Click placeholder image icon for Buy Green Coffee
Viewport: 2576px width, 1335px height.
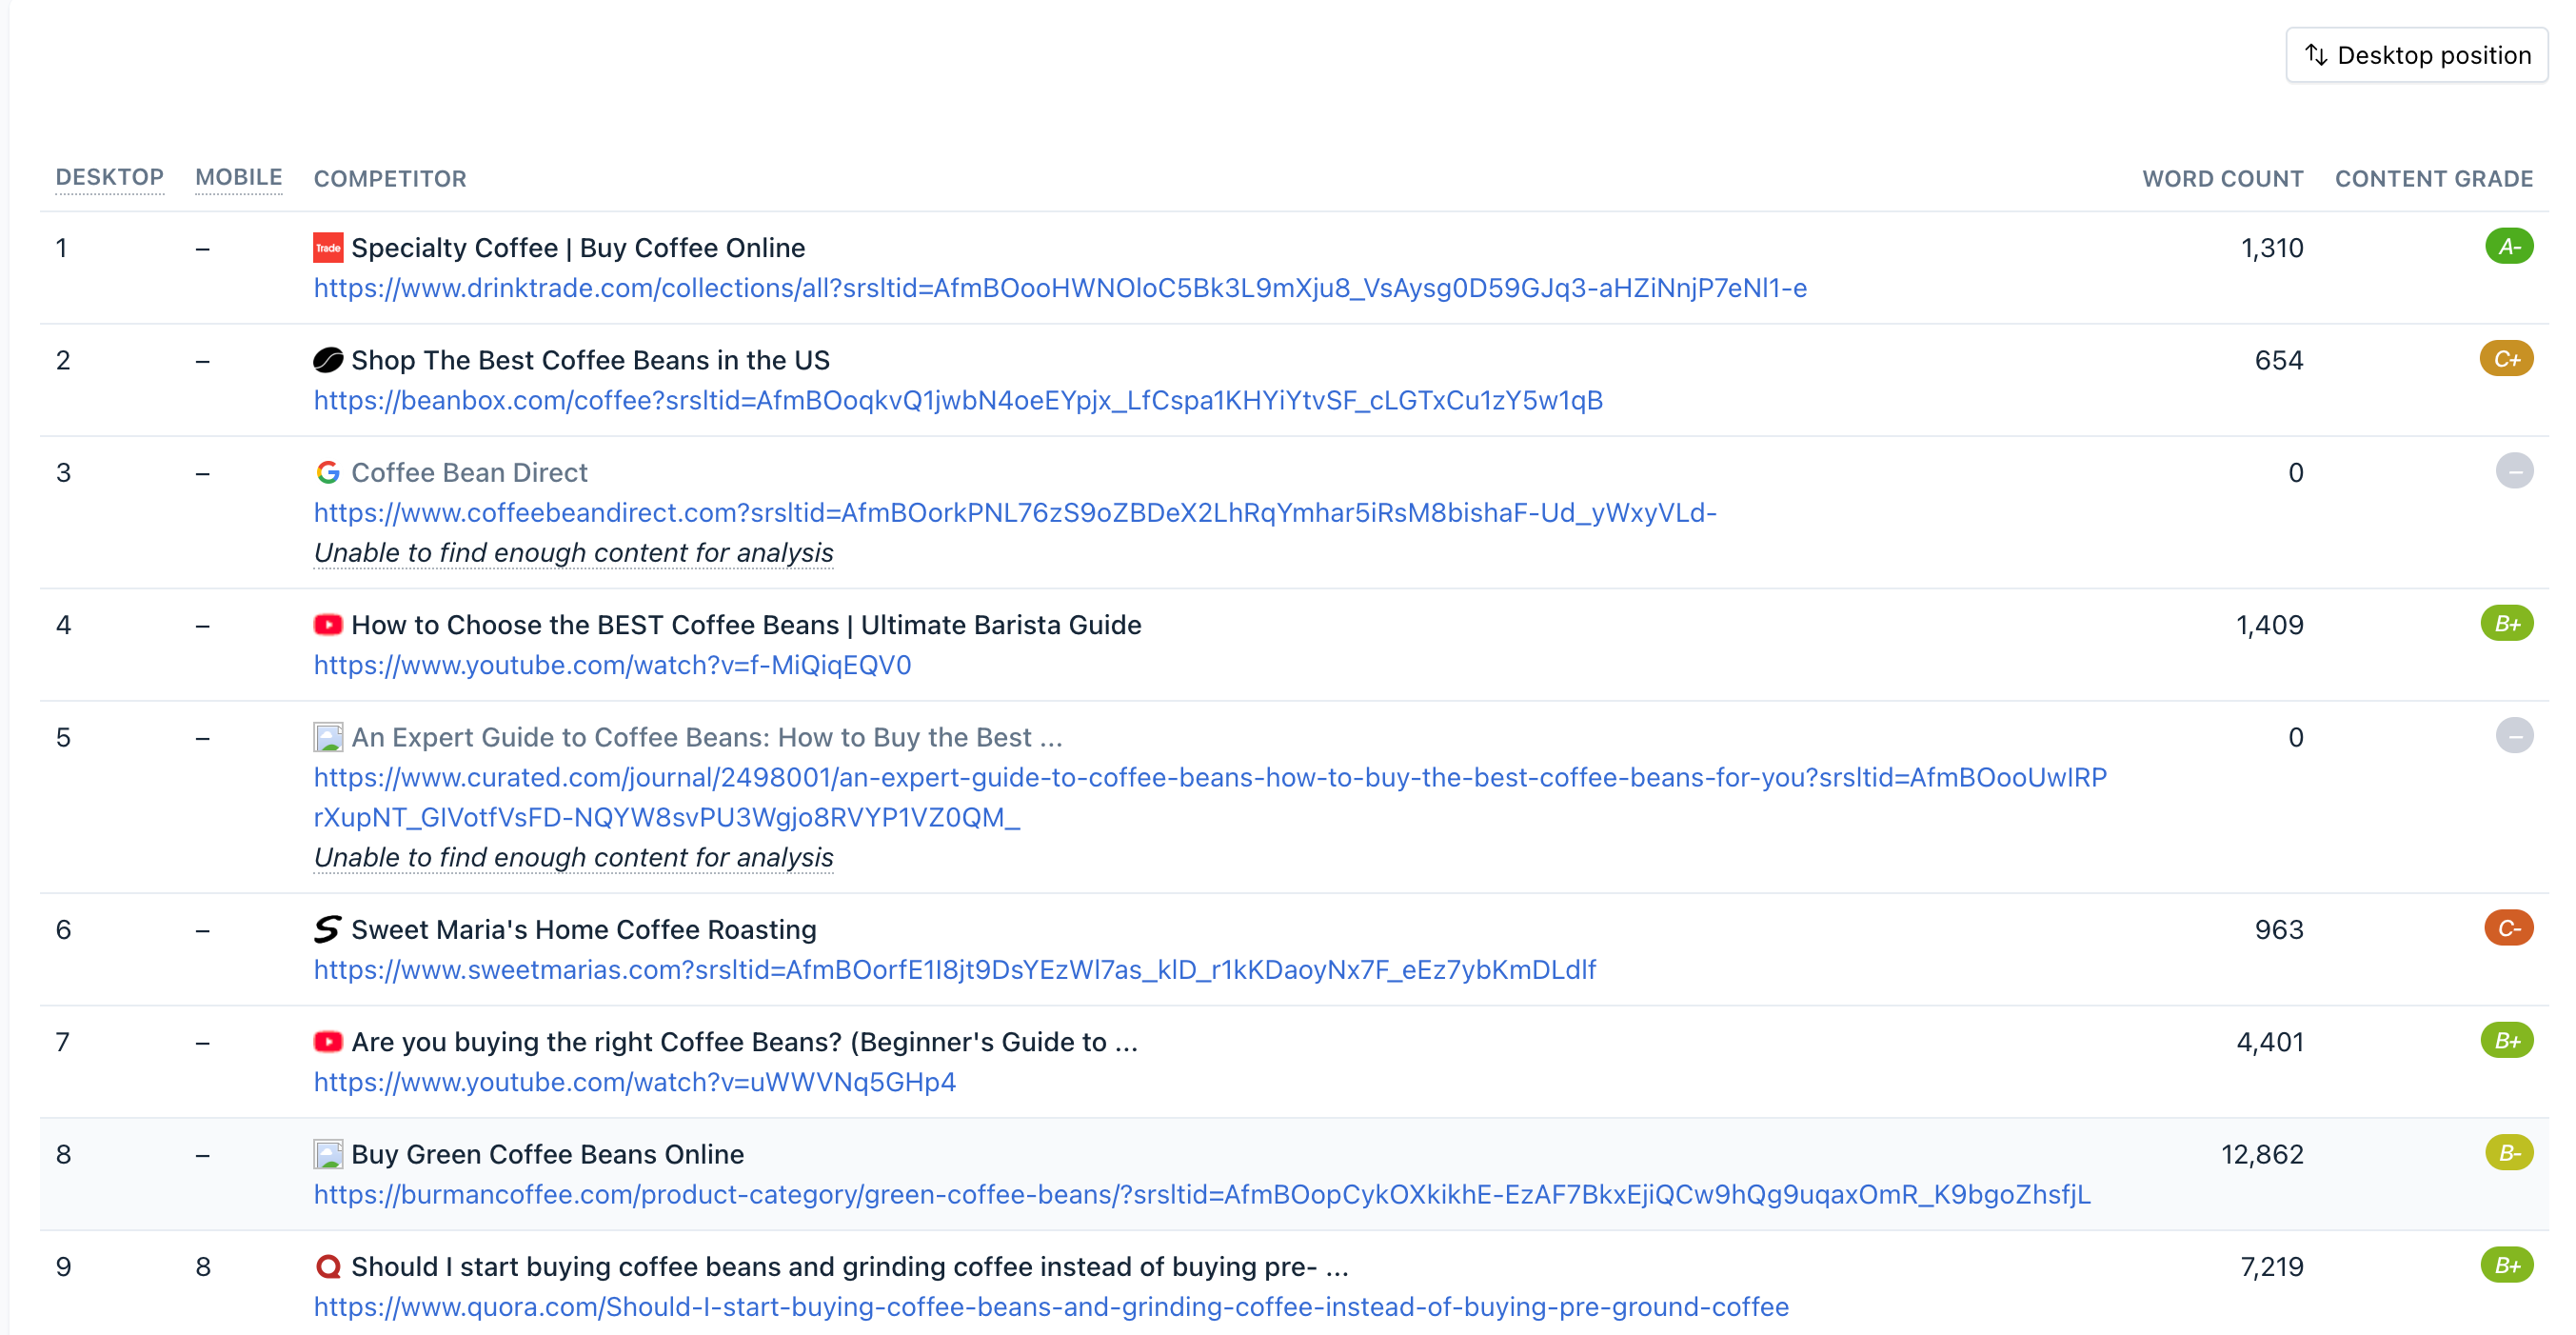(x=327, y=1154)
